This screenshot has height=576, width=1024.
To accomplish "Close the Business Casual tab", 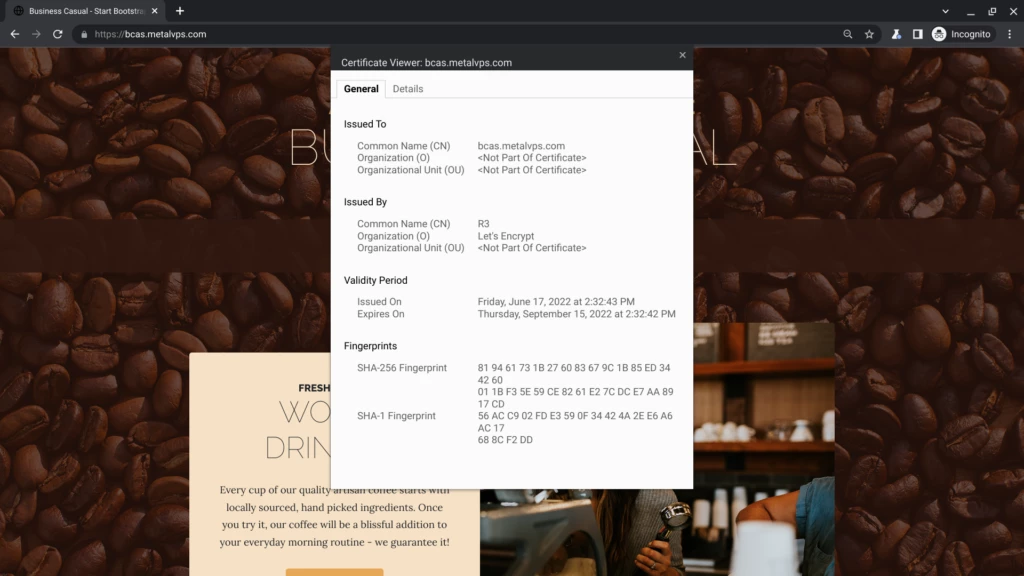I will tap(154, 11).
